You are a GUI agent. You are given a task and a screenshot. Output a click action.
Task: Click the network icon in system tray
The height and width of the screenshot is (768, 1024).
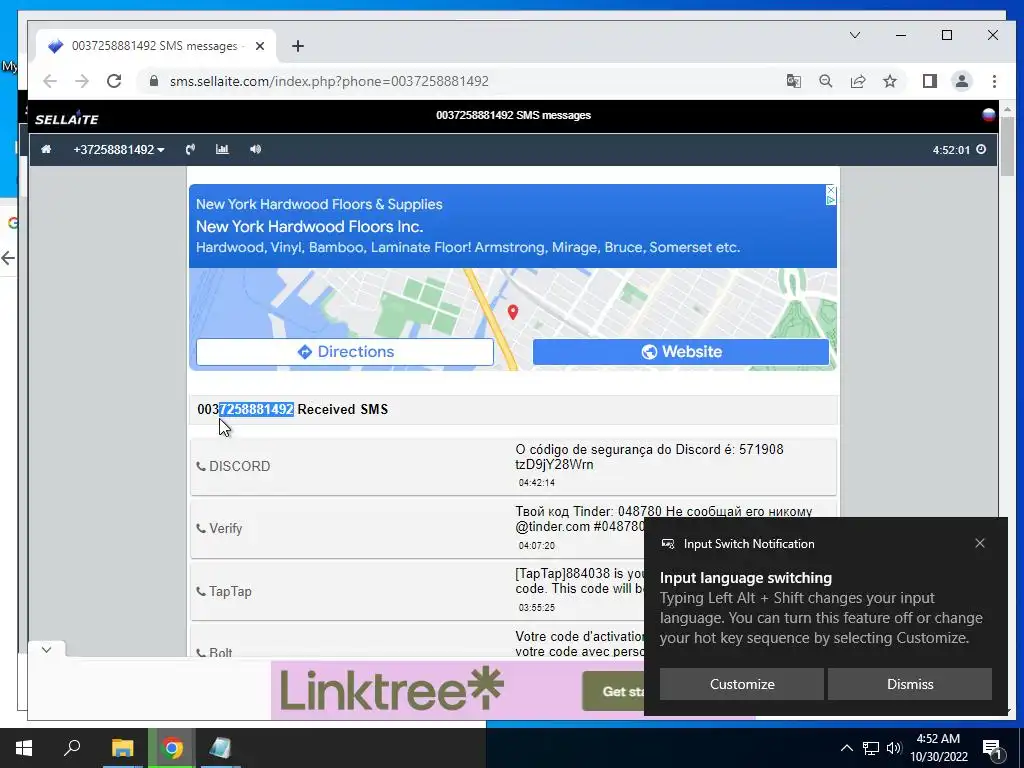[871, 748]
